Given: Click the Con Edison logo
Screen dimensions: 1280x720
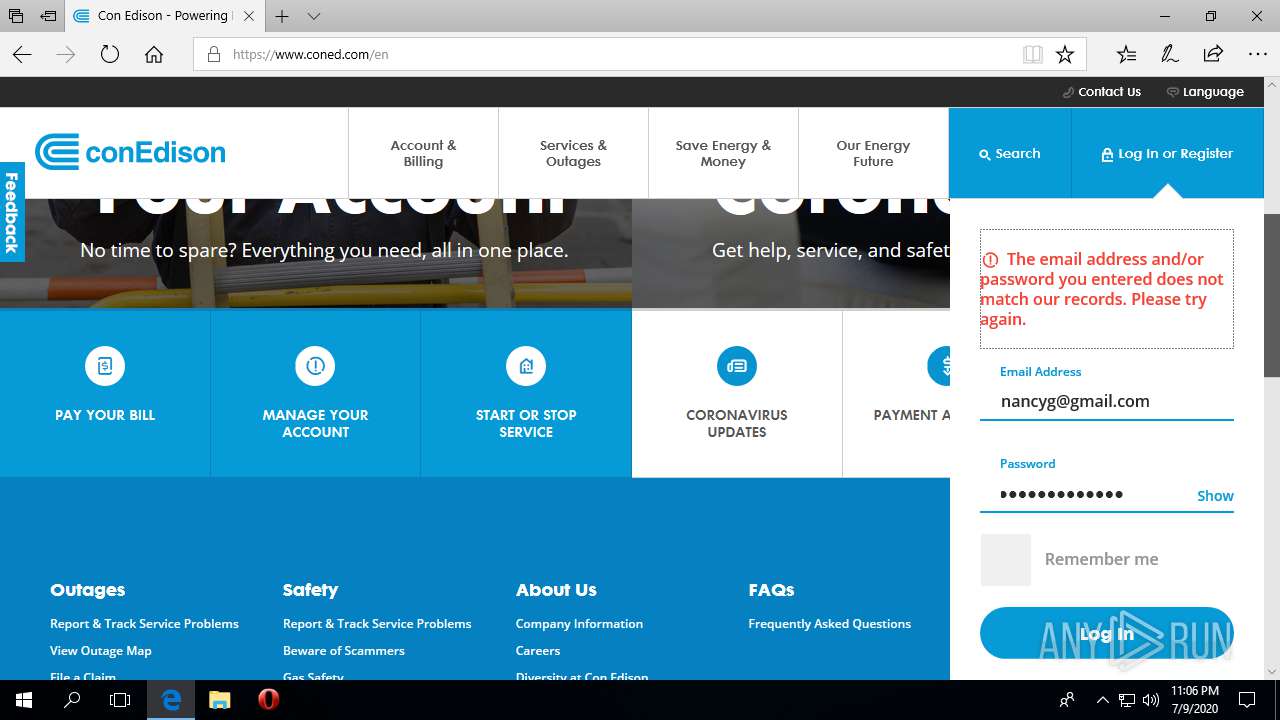Looking at the screenshot, I should pyautogui.click(x=130, y=152).
